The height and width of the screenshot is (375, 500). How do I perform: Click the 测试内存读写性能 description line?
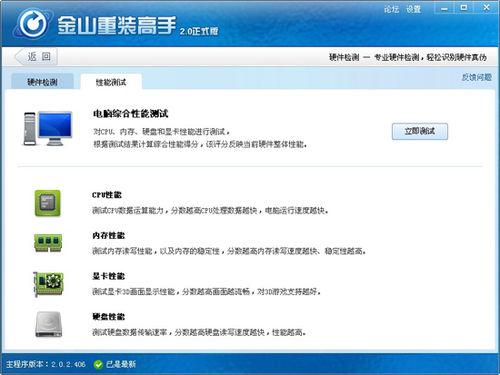229,251
